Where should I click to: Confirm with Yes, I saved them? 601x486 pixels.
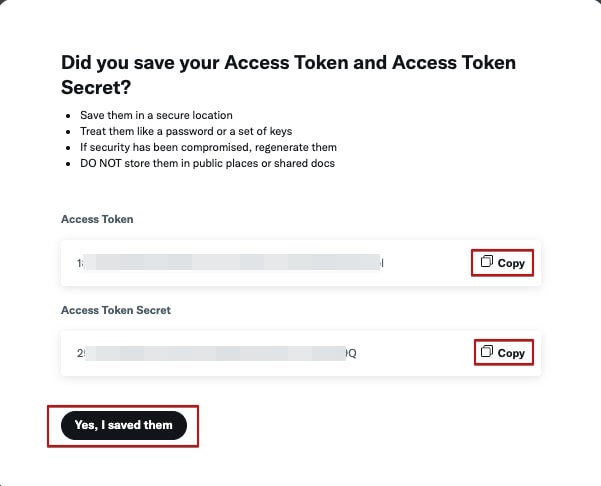pyautogui.click(x=124, y=425)
